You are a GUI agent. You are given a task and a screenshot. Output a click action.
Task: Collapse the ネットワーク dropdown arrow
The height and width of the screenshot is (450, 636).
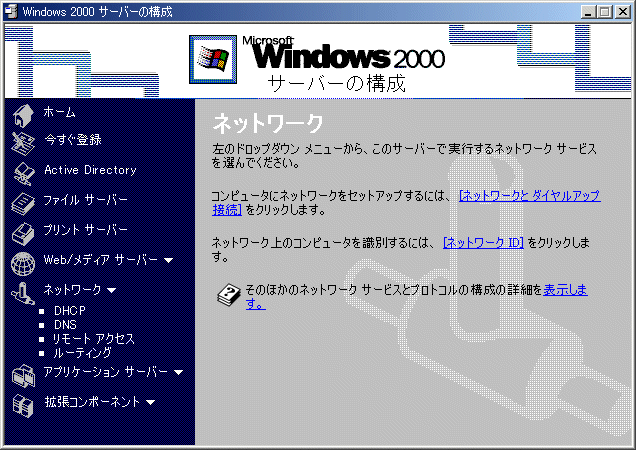tap(112, 290)
